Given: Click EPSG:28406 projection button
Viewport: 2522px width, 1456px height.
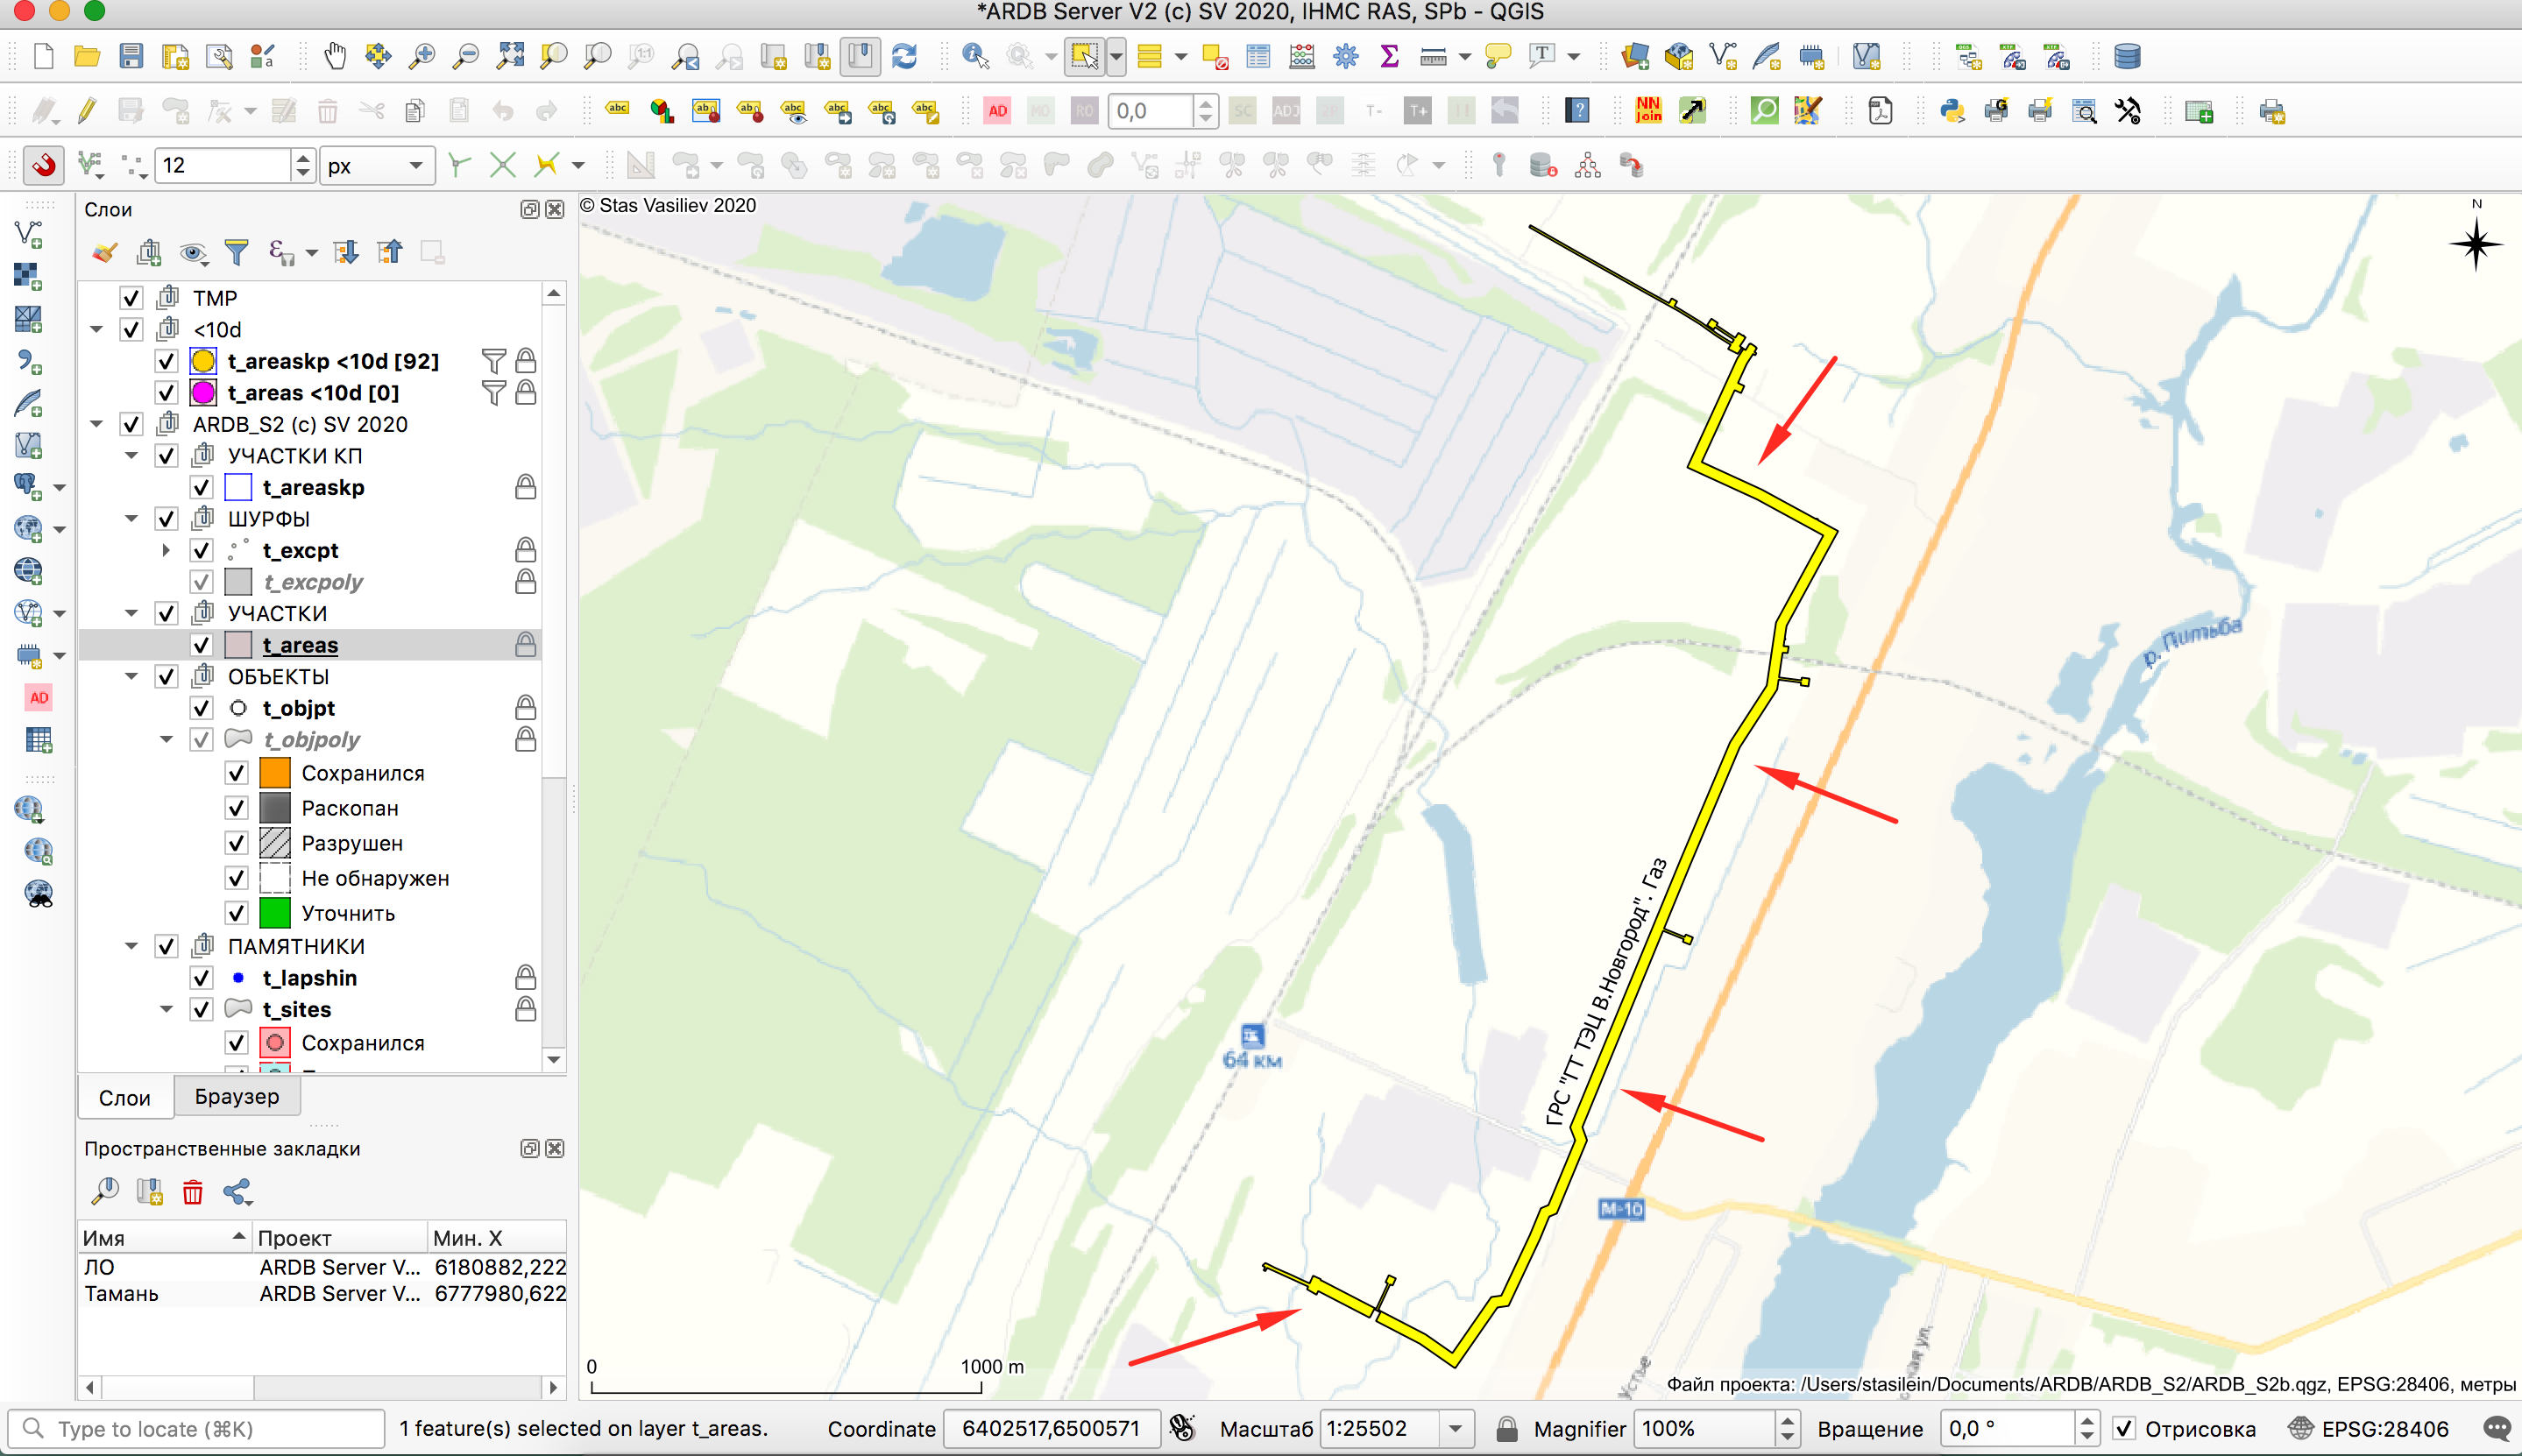Looking at the screenshot, I should tap(2369, 1429).
